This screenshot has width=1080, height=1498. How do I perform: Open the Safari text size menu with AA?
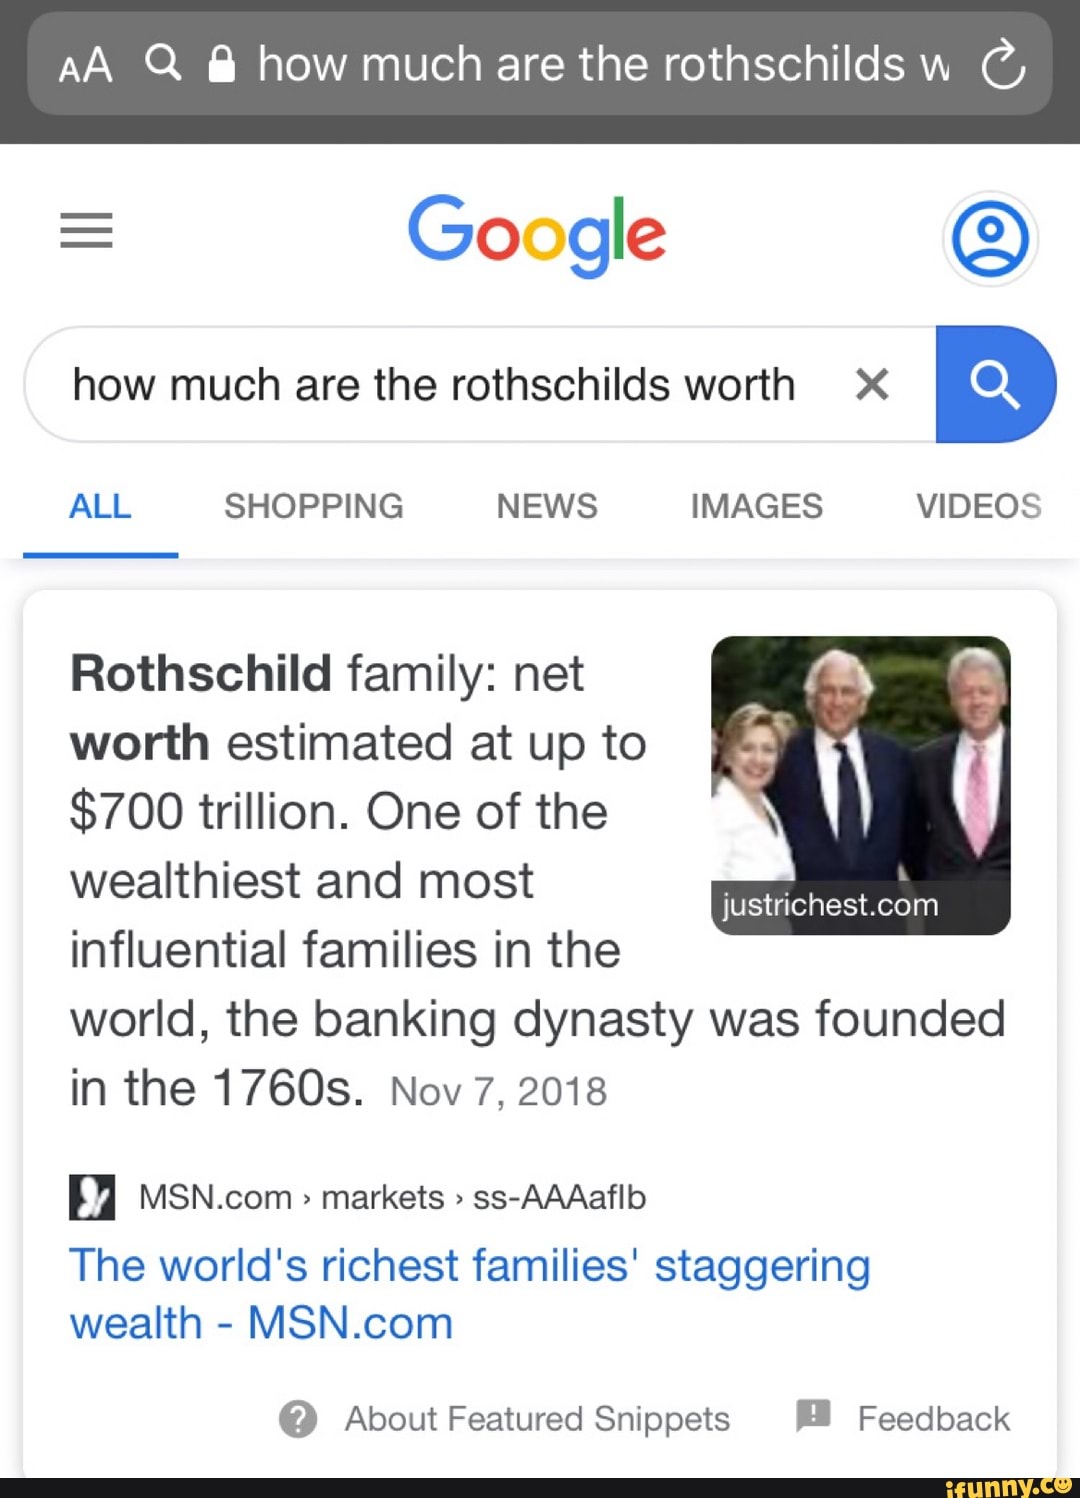[84, 64]
